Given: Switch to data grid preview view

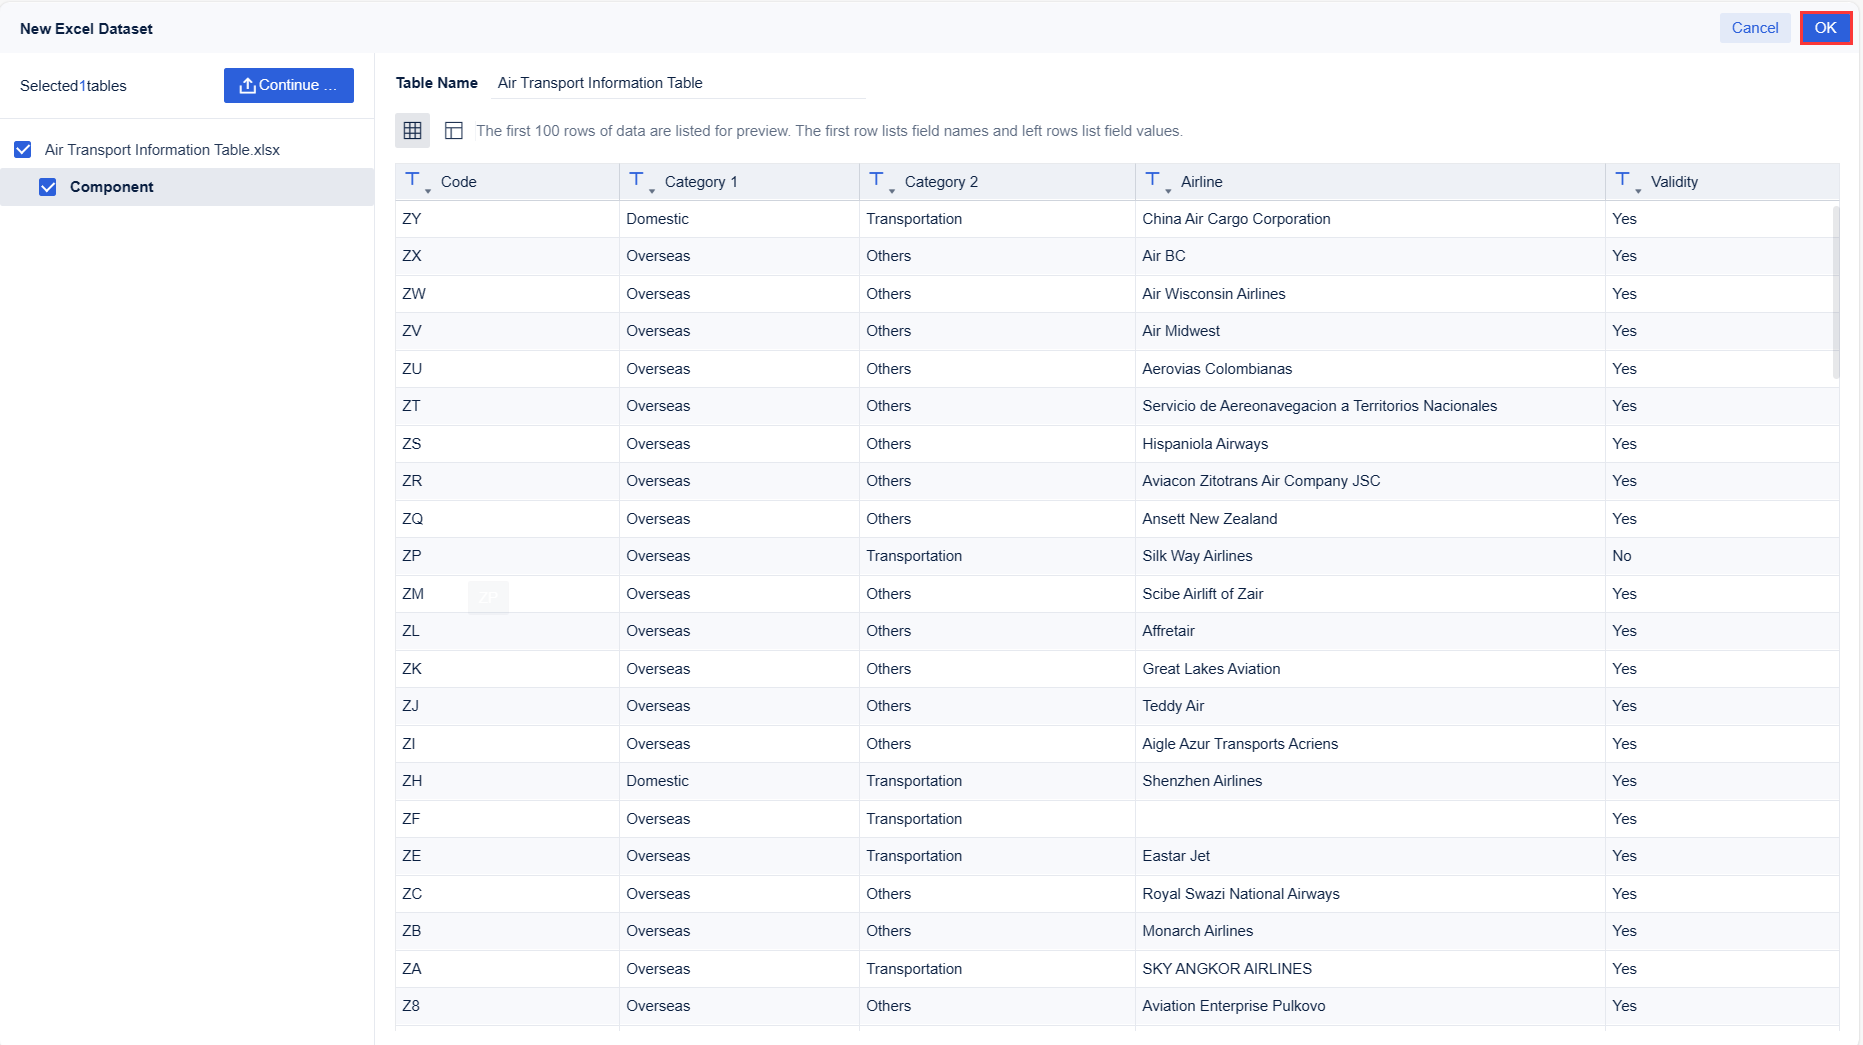Looking at the screenshot, I should point(412,130).
